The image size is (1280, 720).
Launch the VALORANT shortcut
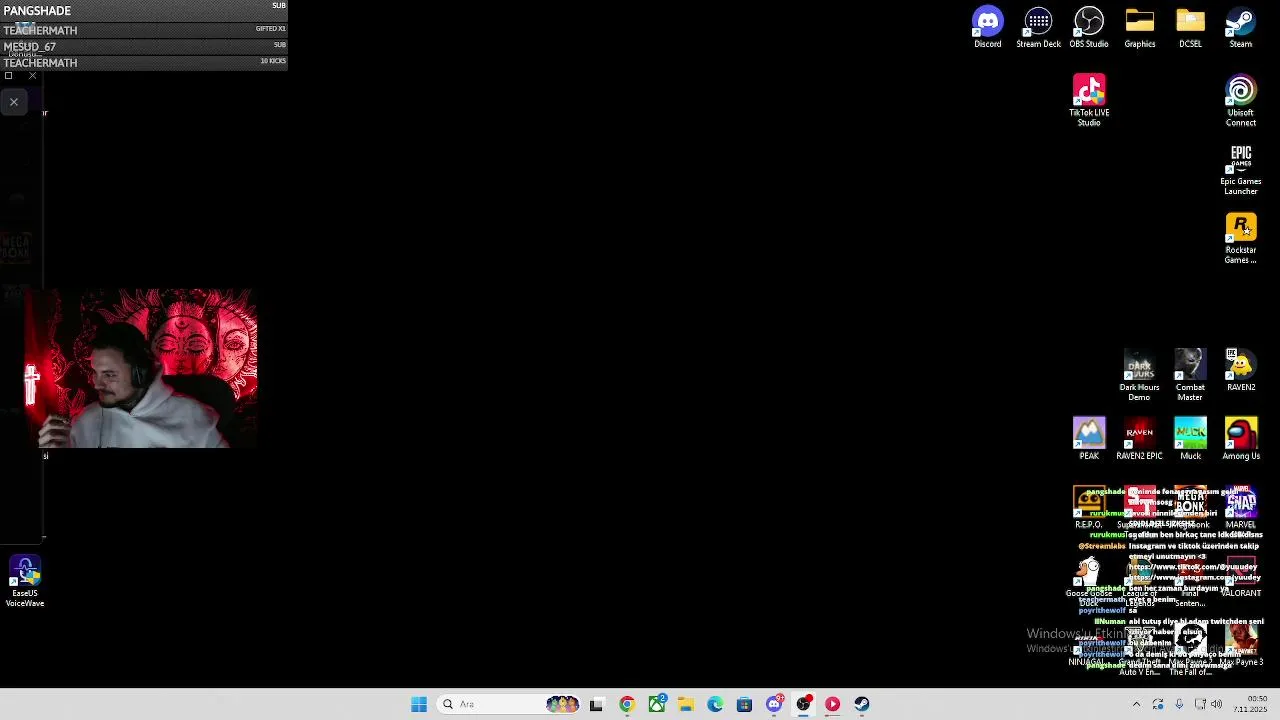(1241, 577)
